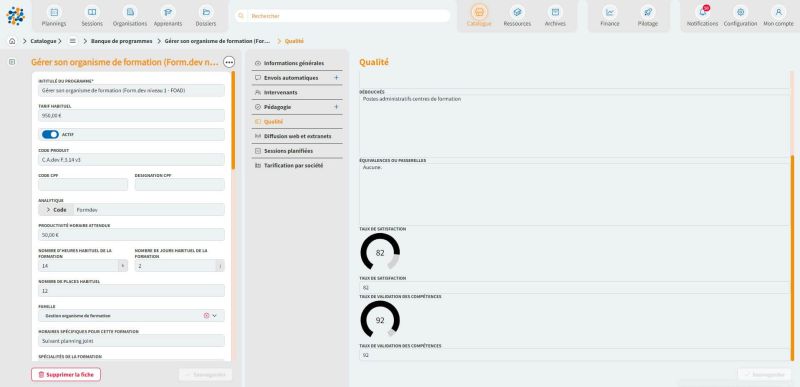Clear the Famille selection with the red icon
Viewport: 800px width, 387px height.
click(x=206, y=316)
